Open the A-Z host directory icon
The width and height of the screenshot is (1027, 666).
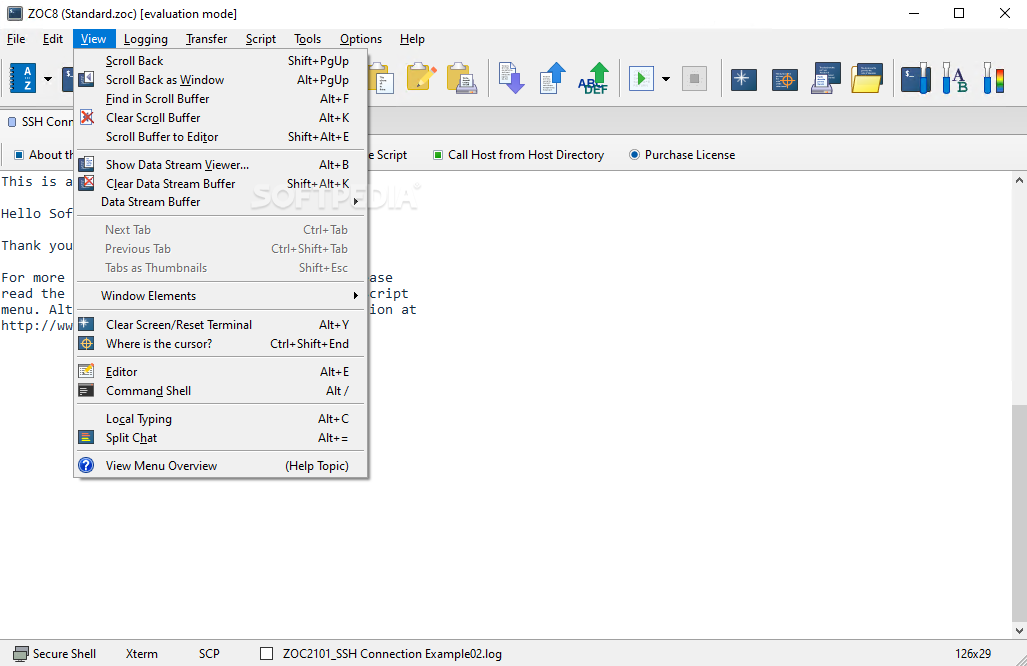click(x=23, y=79)
